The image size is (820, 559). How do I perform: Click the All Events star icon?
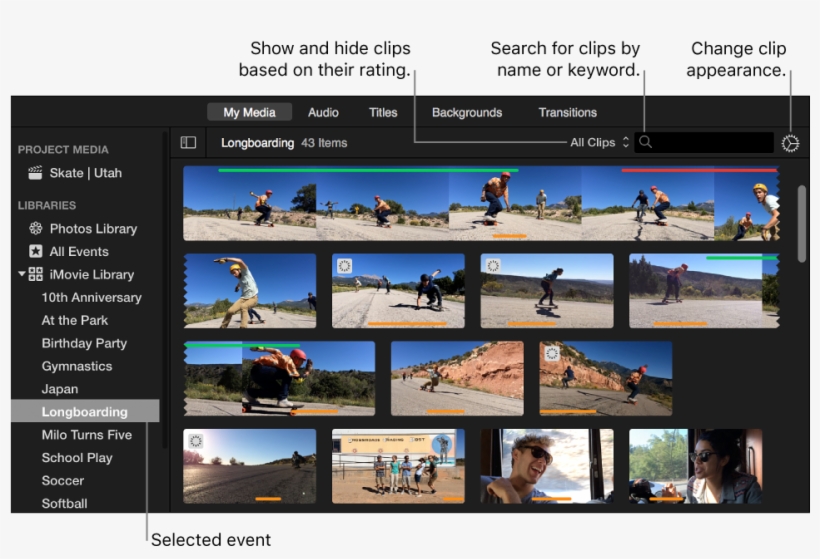click(36, 252)
